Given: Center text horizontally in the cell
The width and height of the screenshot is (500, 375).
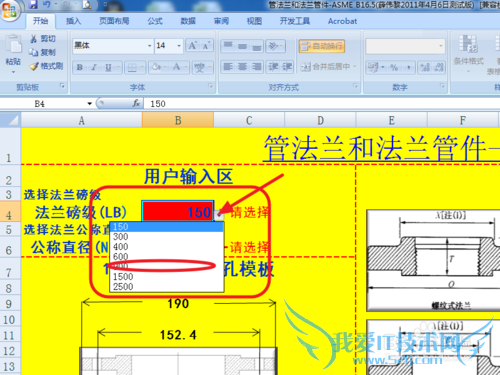Looking at the screenshot, I should [242, 67].
